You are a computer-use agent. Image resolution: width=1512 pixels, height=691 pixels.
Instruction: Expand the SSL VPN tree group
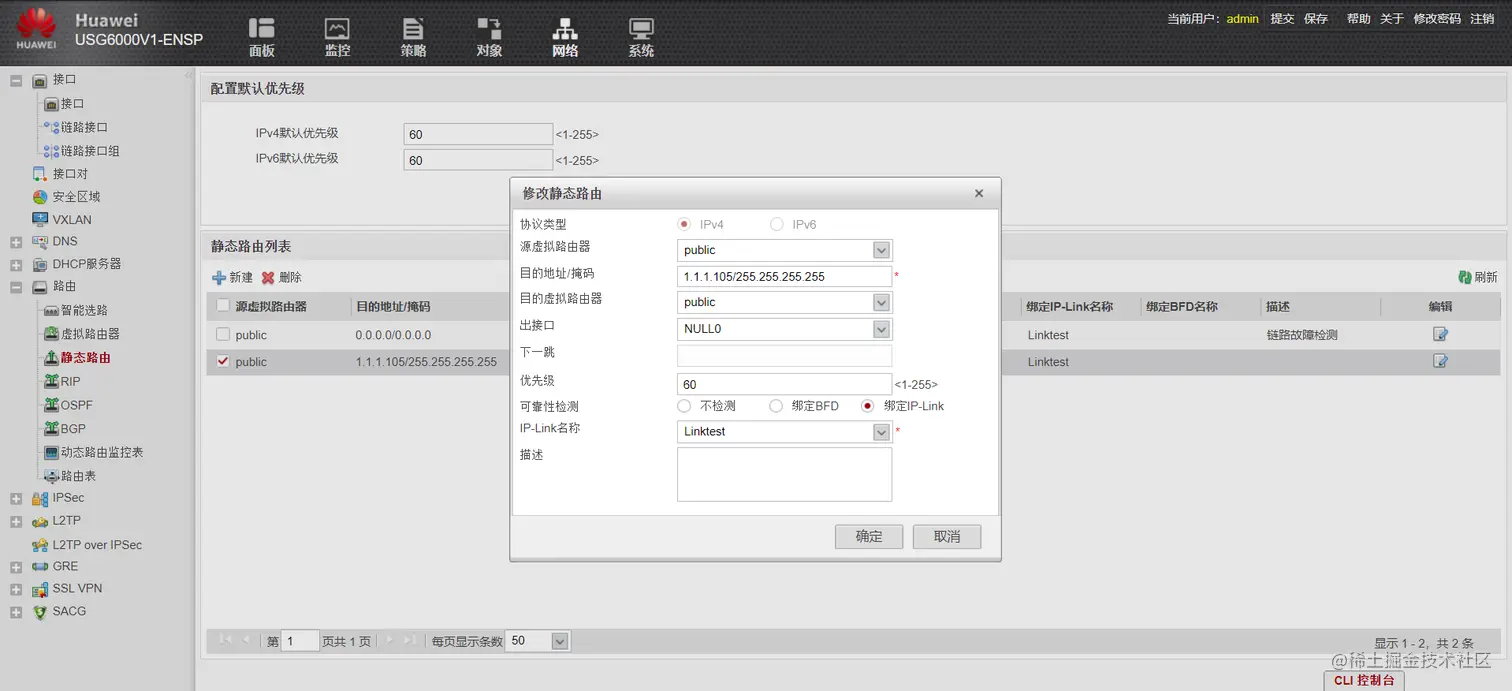(16, 589)
